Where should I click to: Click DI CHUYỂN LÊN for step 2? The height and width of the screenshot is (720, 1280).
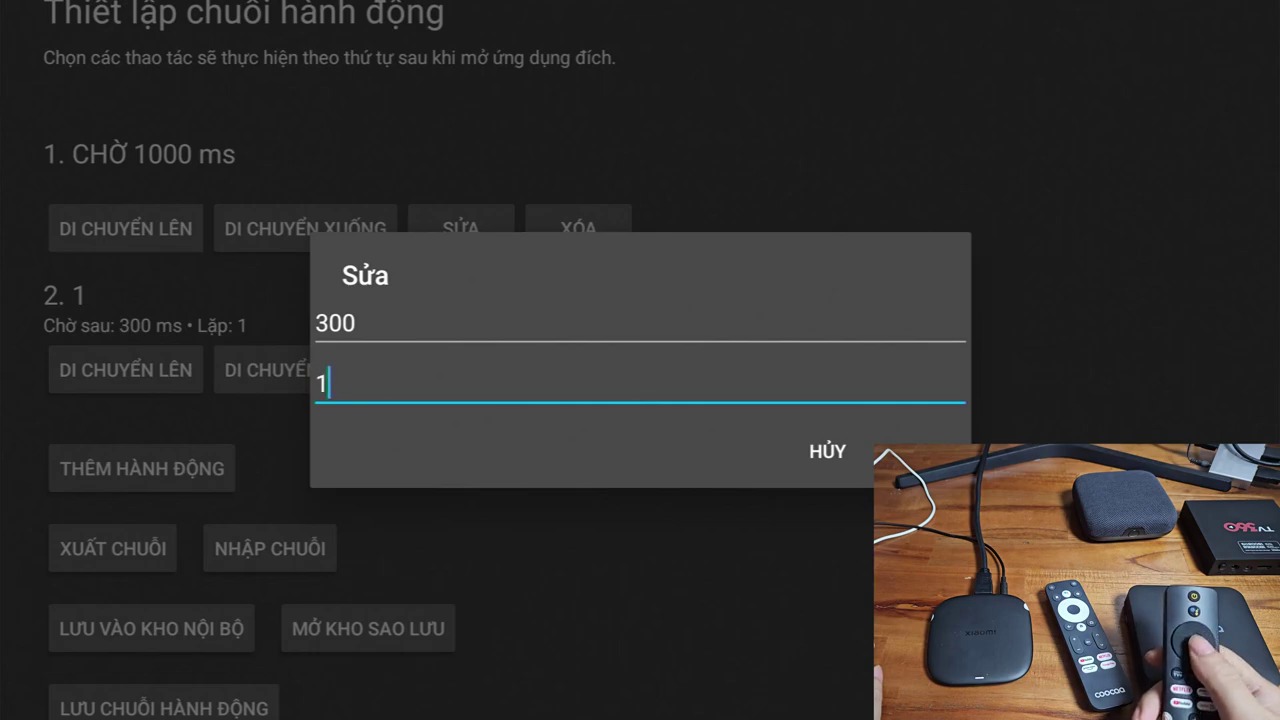click(x=126, y=370)
